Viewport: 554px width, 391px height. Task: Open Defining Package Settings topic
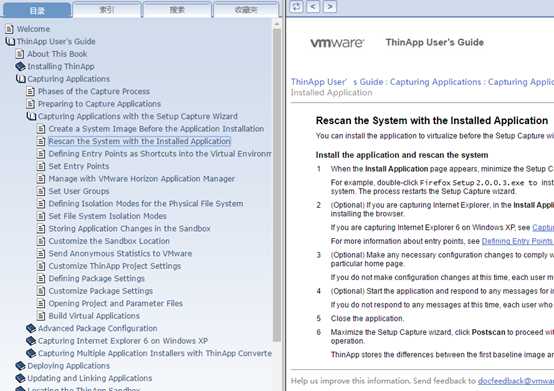click(x=97, y=279)
